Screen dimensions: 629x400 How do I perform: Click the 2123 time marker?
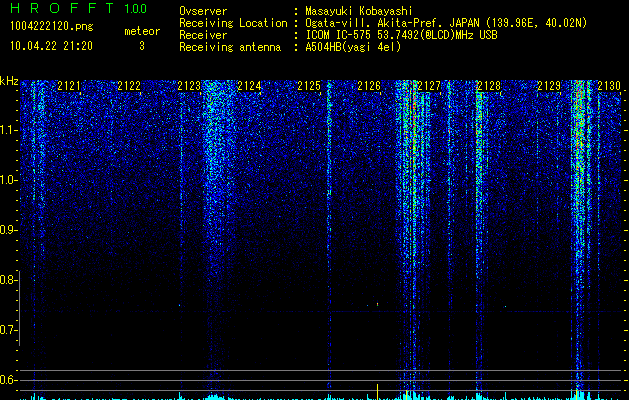pyautogui.click(x=189, y=86)
